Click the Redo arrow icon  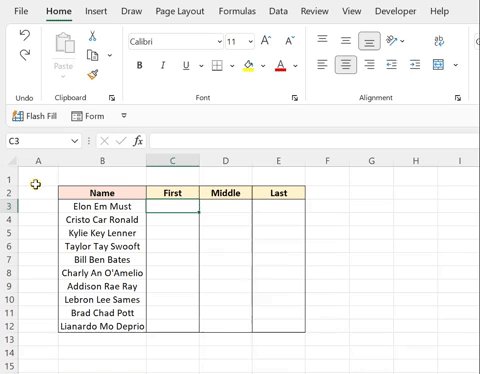click(x=25, y=55)
